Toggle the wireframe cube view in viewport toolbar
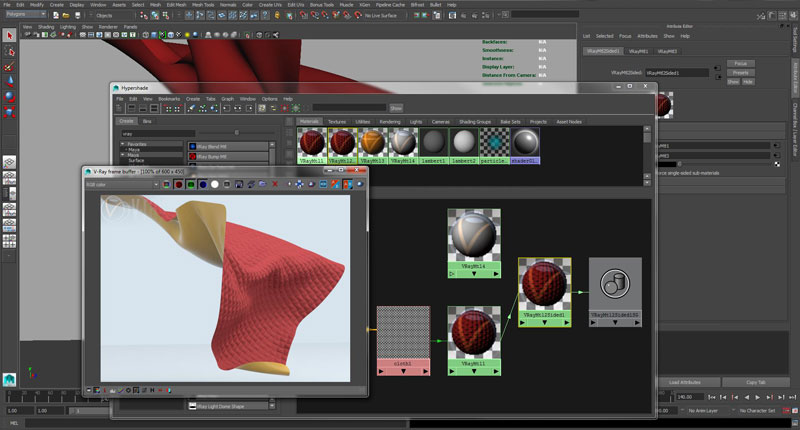 [146, 35]
